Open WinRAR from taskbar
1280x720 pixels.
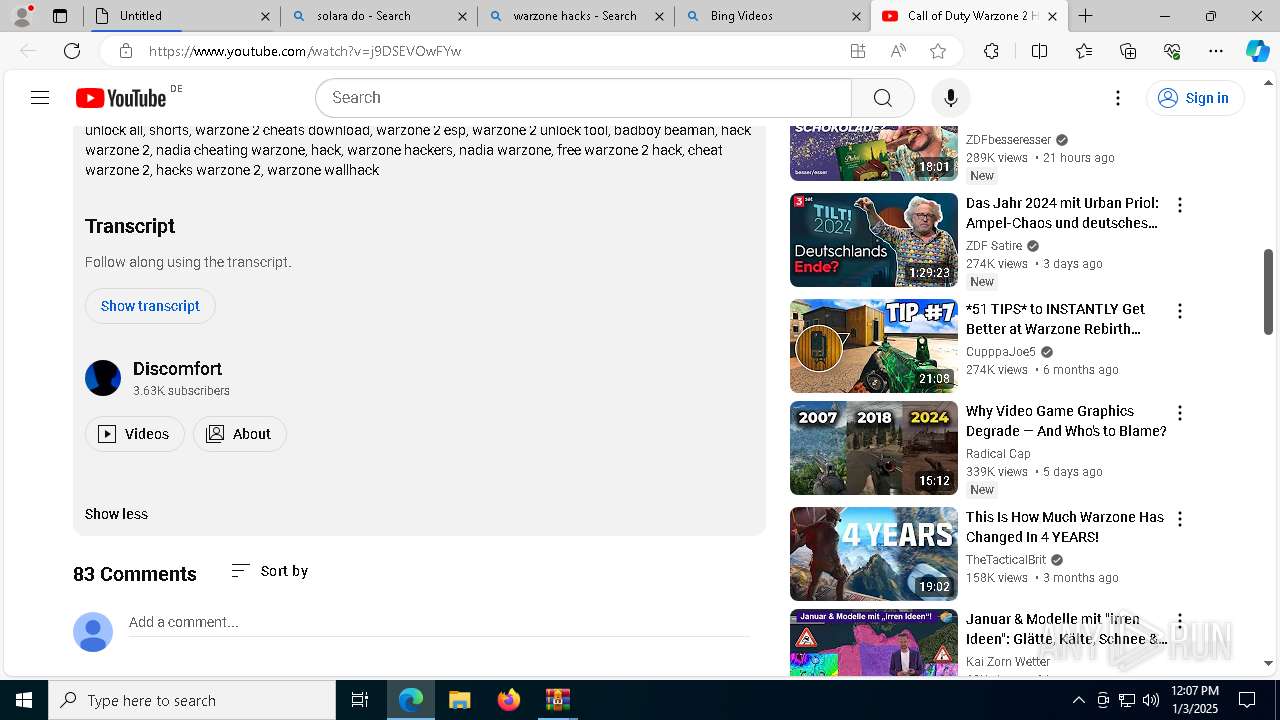557,700
